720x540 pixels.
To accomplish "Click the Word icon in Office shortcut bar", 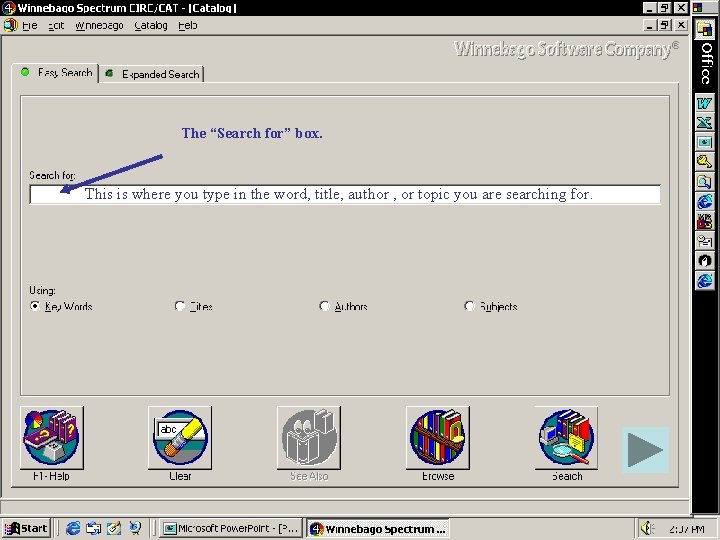I will 704,103.
